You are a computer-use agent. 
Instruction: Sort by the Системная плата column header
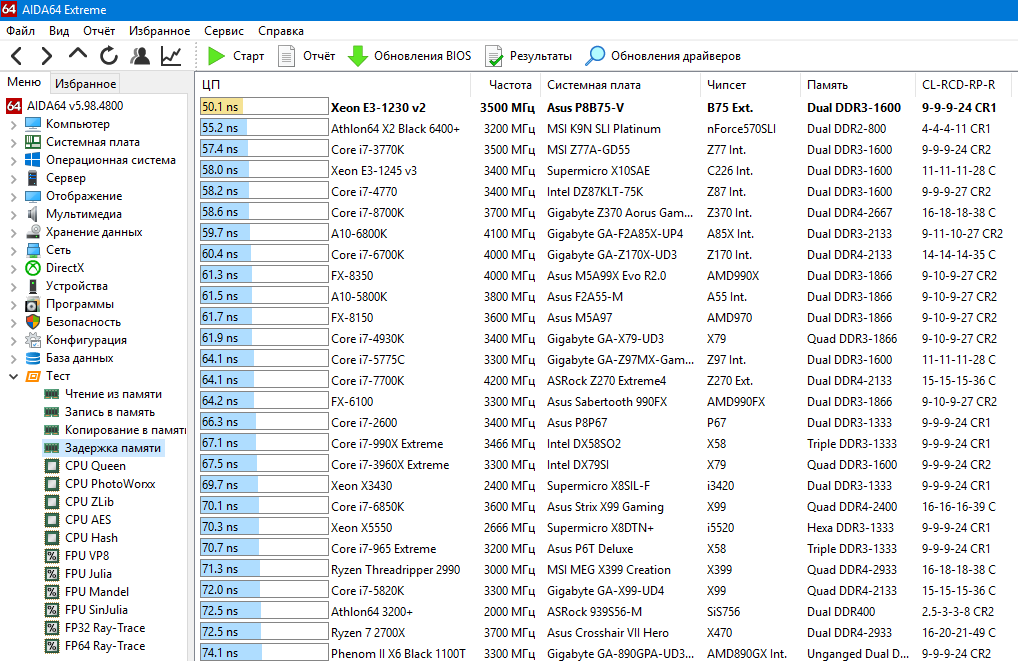point(620,84)
